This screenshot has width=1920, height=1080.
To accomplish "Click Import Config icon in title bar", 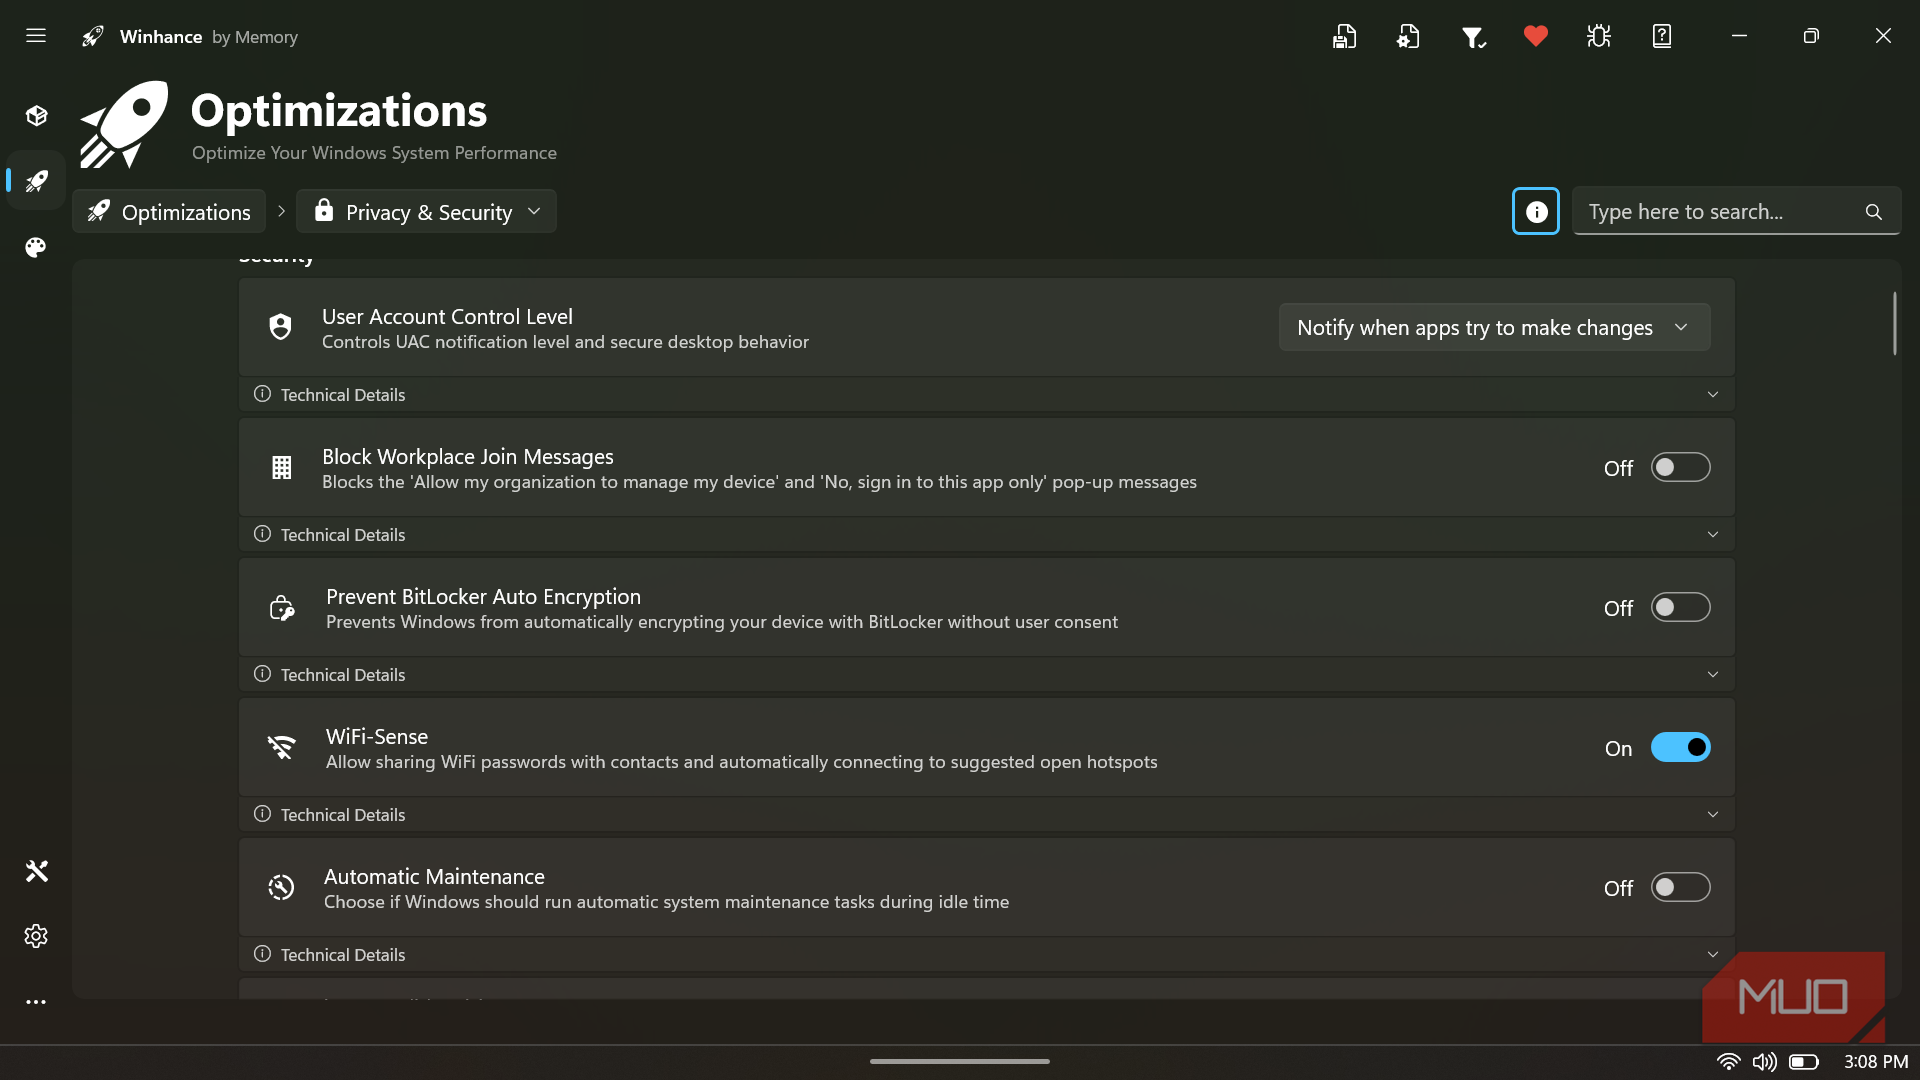I will (x=1408, y=37).
